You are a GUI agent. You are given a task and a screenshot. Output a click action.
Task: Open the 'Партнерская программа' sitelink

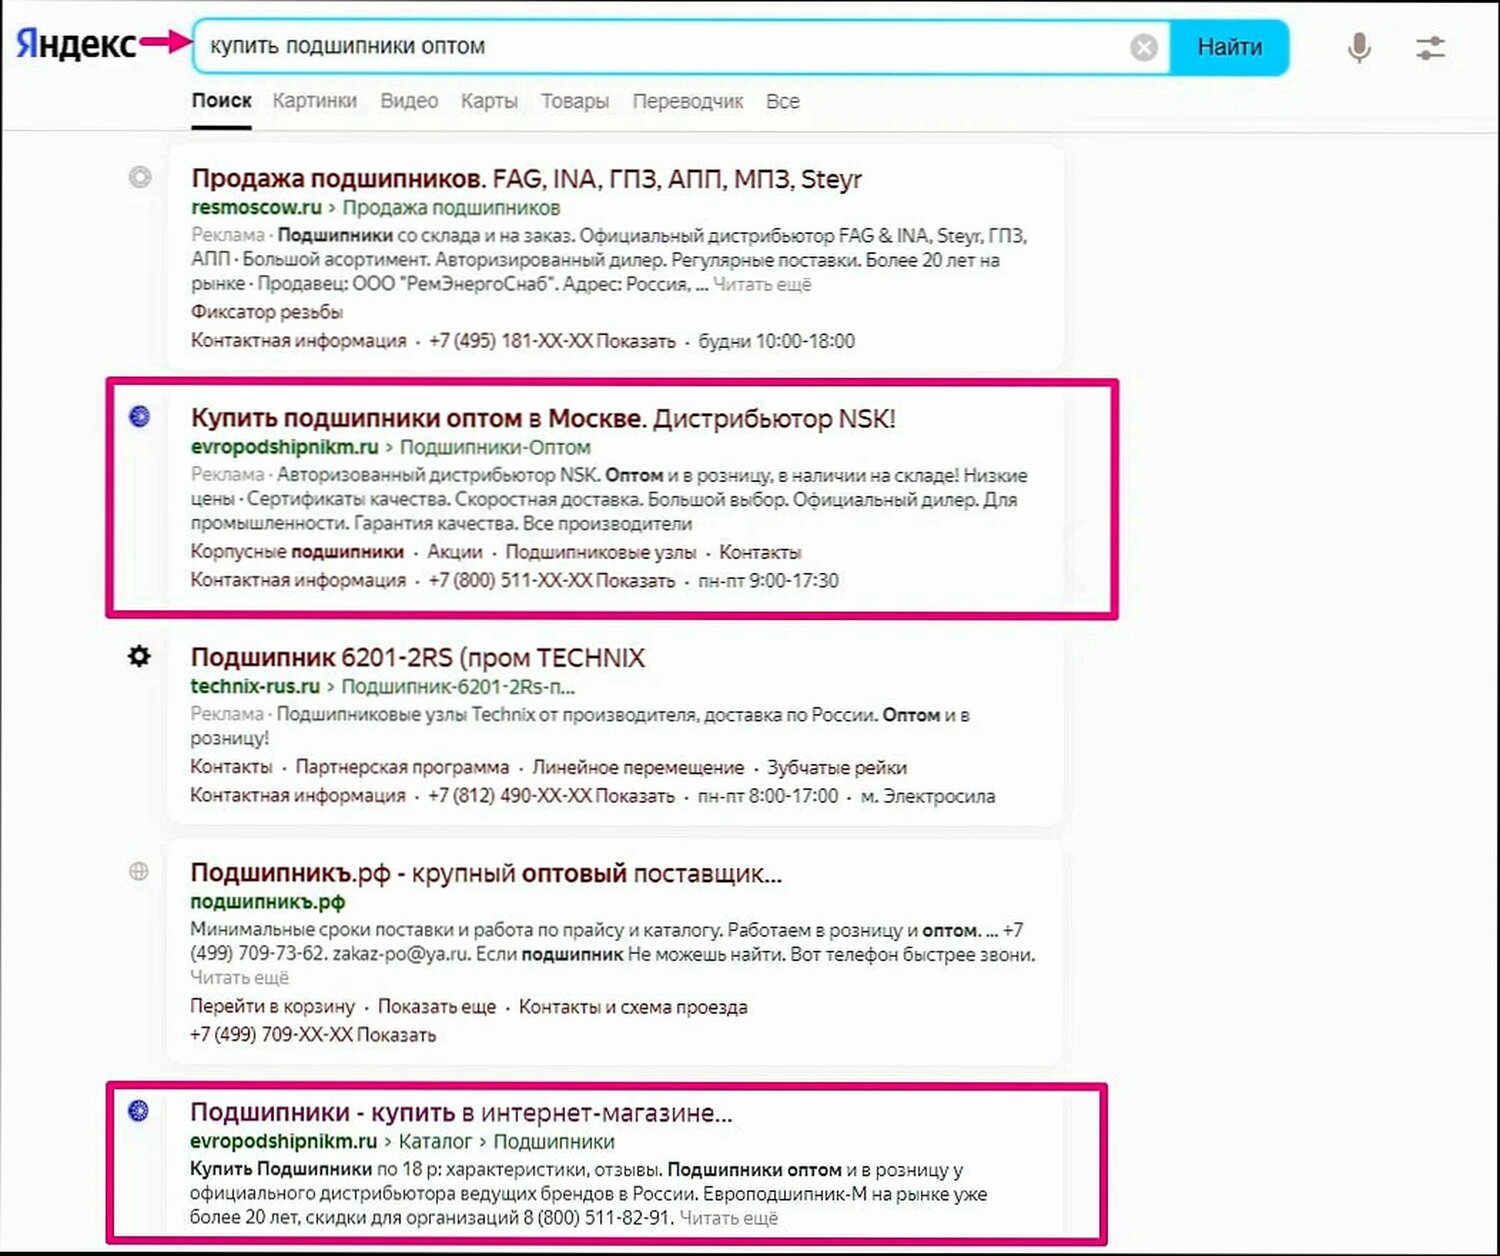click(402, 767)
